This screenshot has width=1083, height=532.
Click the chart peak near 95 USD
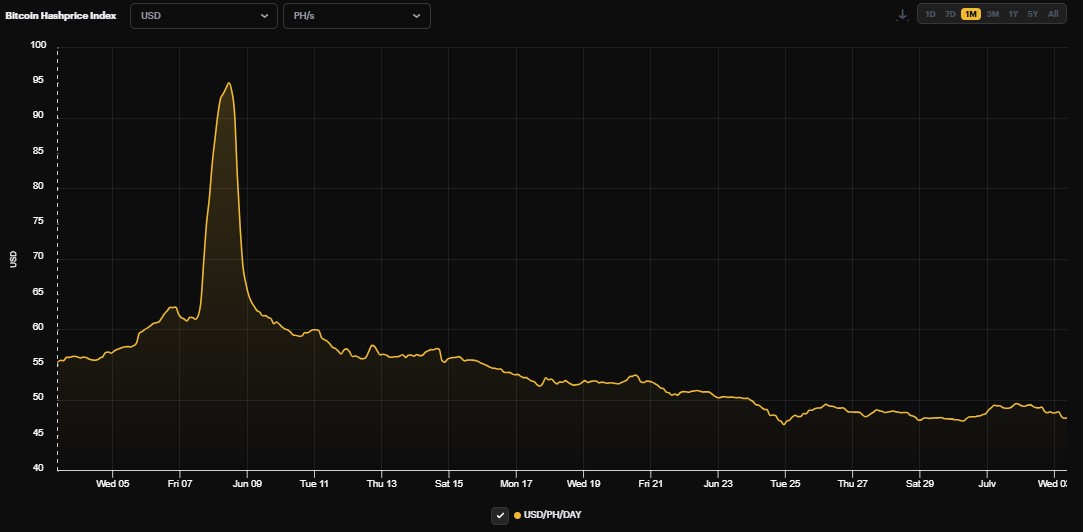[229, 83]
